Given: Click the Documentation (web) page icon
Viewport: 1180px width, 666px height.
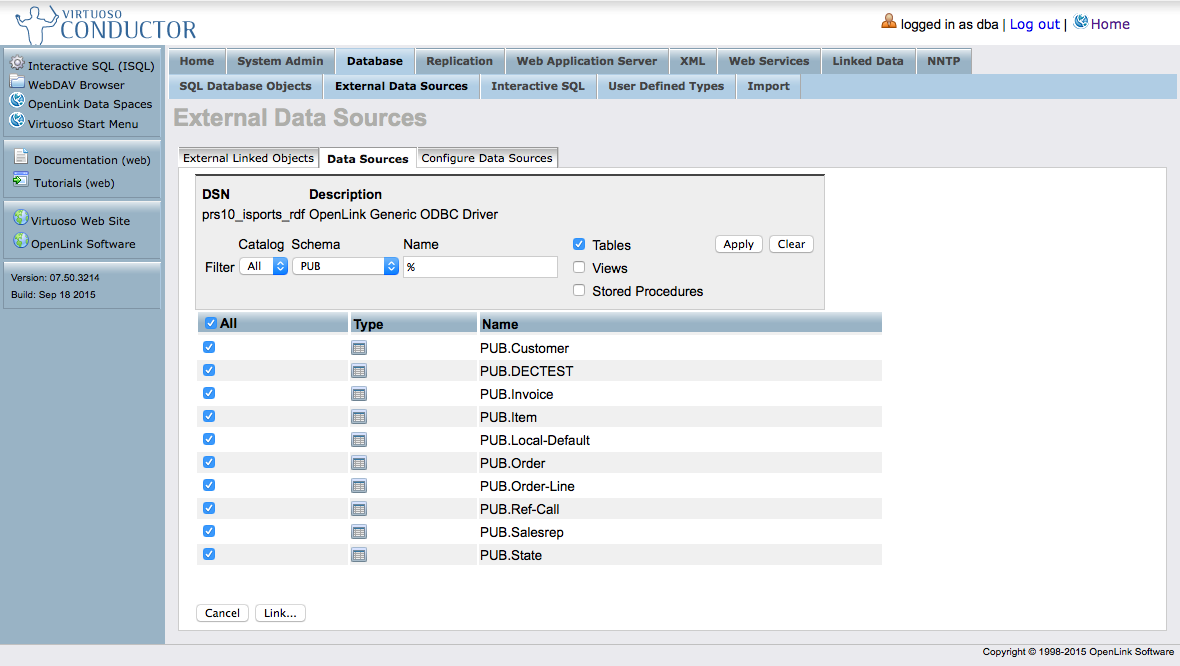Looking at the screenshot, I should tap(21, 157).
